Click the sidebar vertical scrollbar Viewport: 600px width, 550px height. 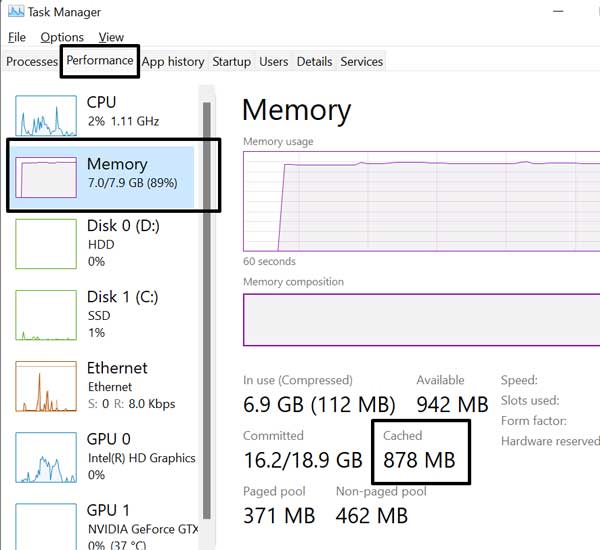pos(207,300)
